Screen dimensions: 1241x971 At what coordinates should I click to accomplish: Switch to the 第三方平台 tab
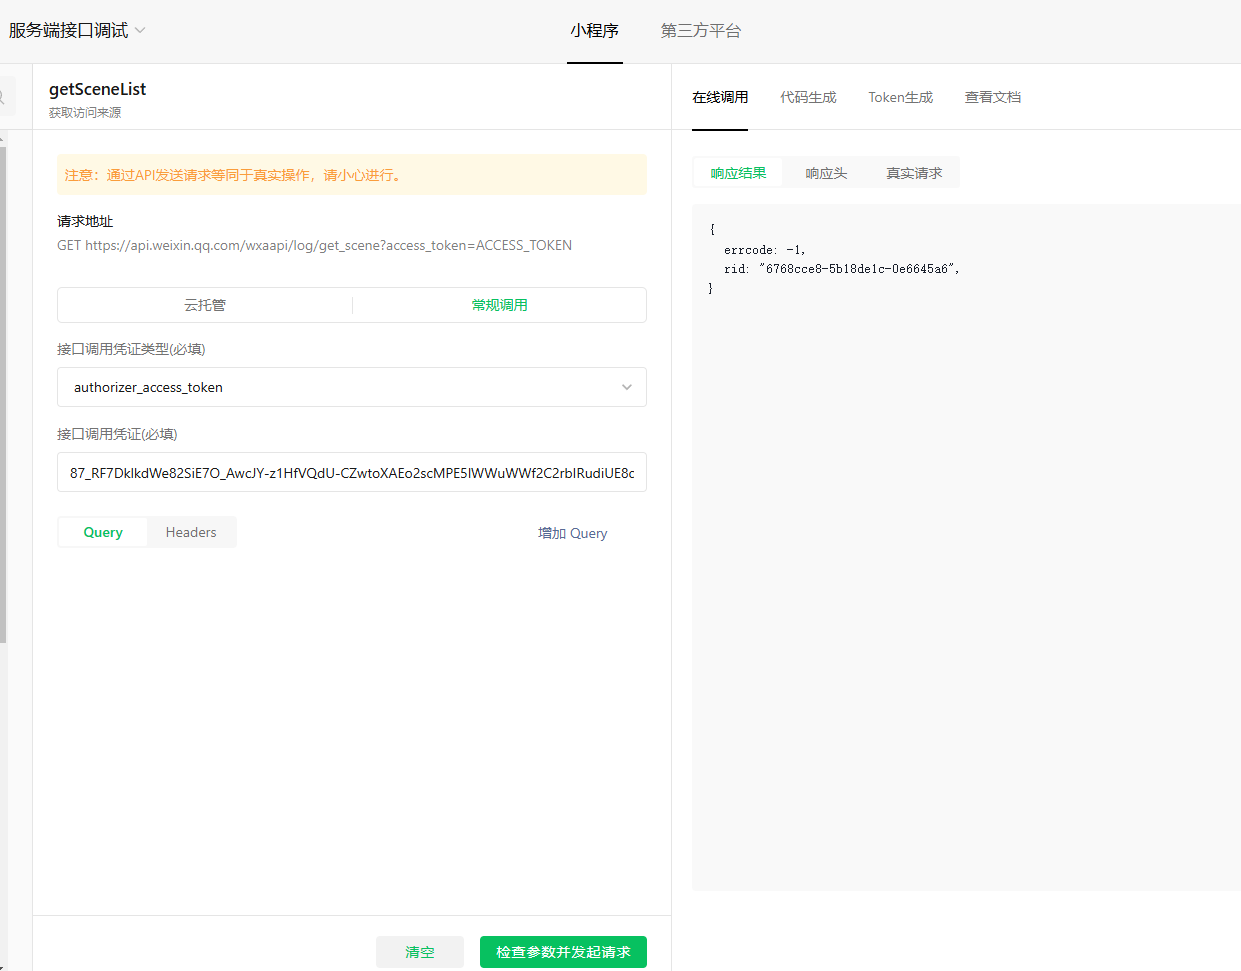coord(701,31)
